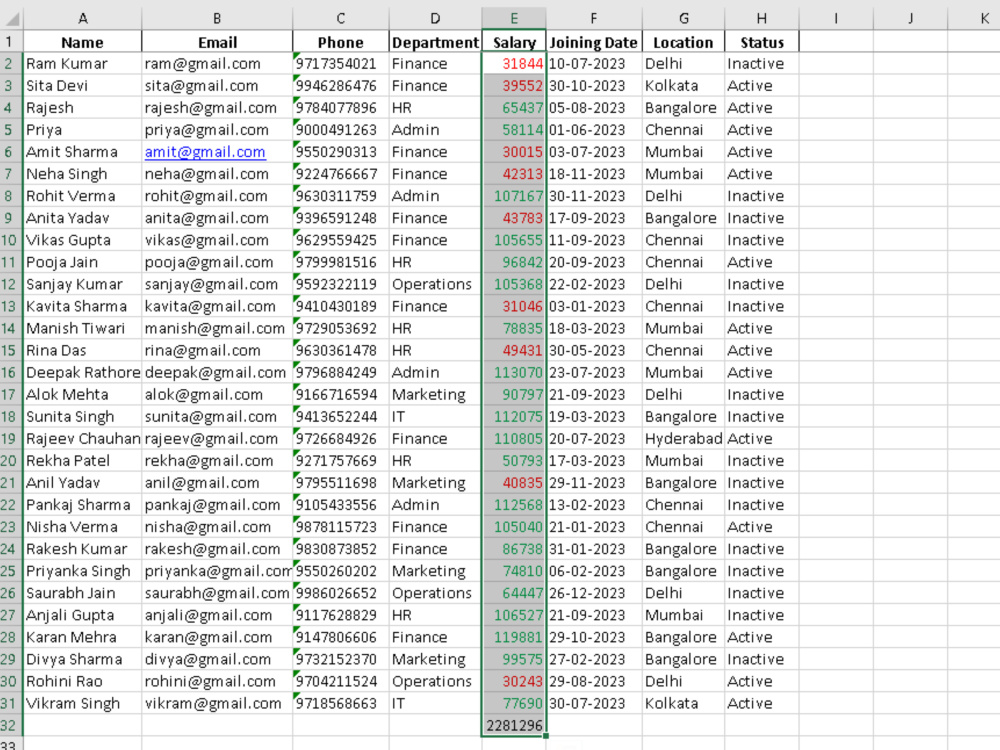Click the Name header cell
This screenshot has width=1000, height=750.
(82, 42)
